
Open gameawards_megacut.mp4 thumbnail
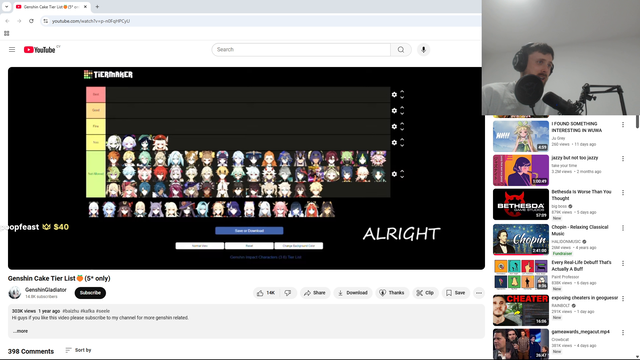click(x=521, y=344)
